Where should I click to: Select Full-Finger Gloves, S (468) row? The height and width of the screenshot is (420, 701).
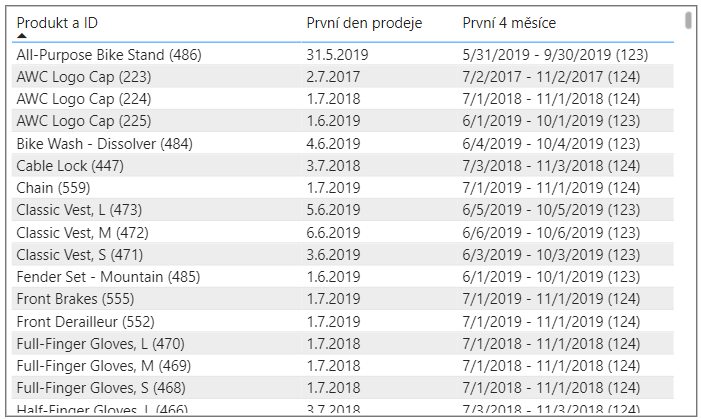click(x=343, y=387)
